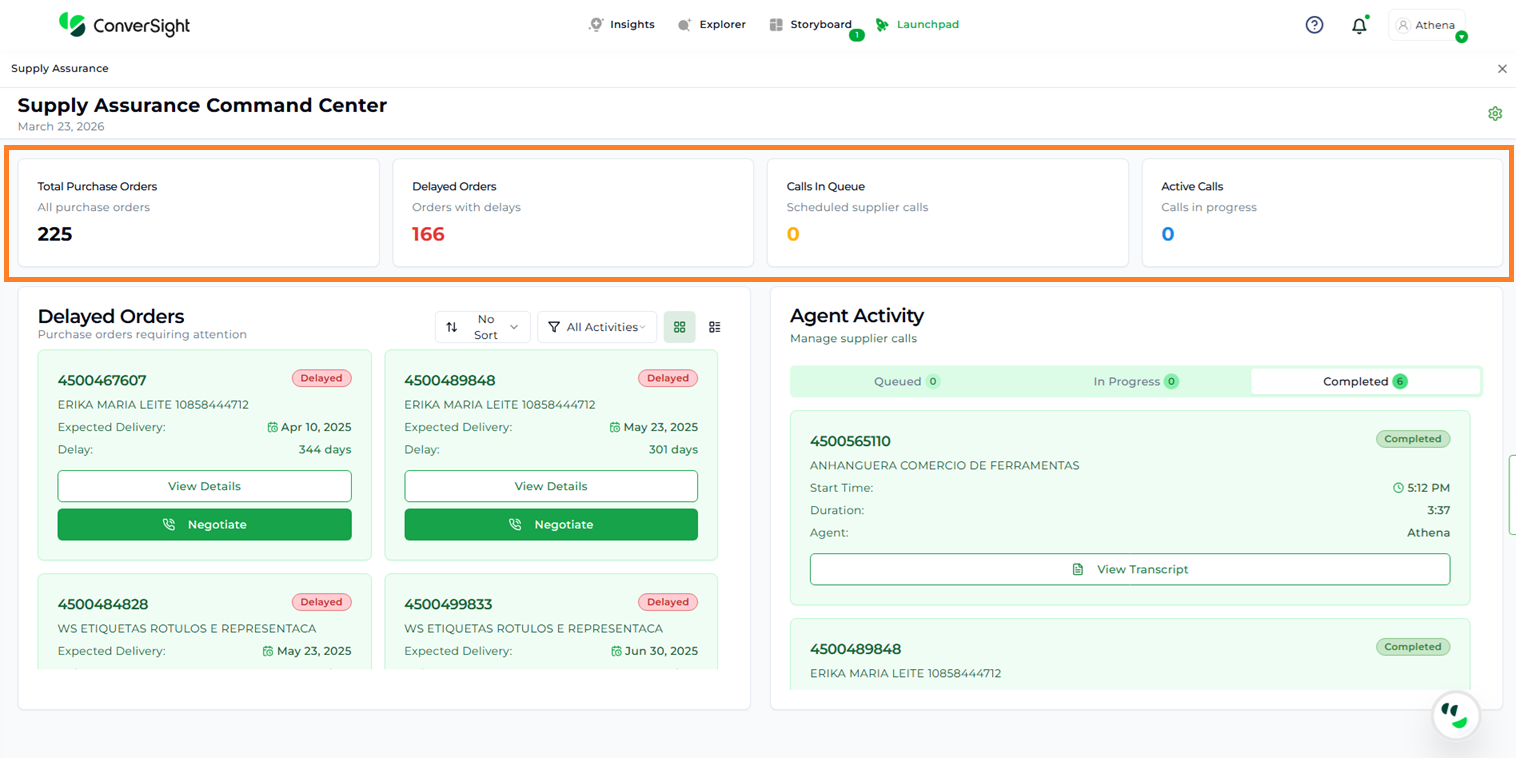This screenshot has height=758, width=1516.
Task: Open the floating ConverSight assistant icon
Action: click(1455, 716)
